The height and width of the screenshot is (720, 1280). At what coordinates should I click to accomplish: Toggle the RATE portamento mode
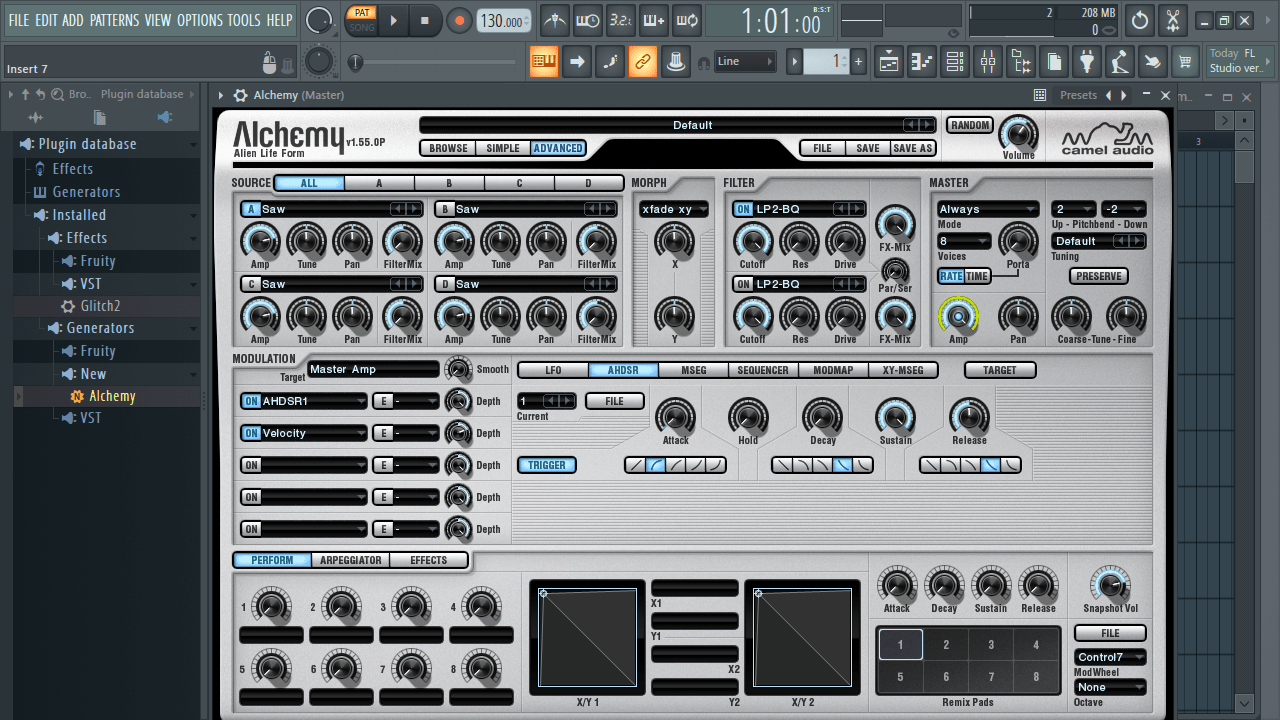(951, 276)
